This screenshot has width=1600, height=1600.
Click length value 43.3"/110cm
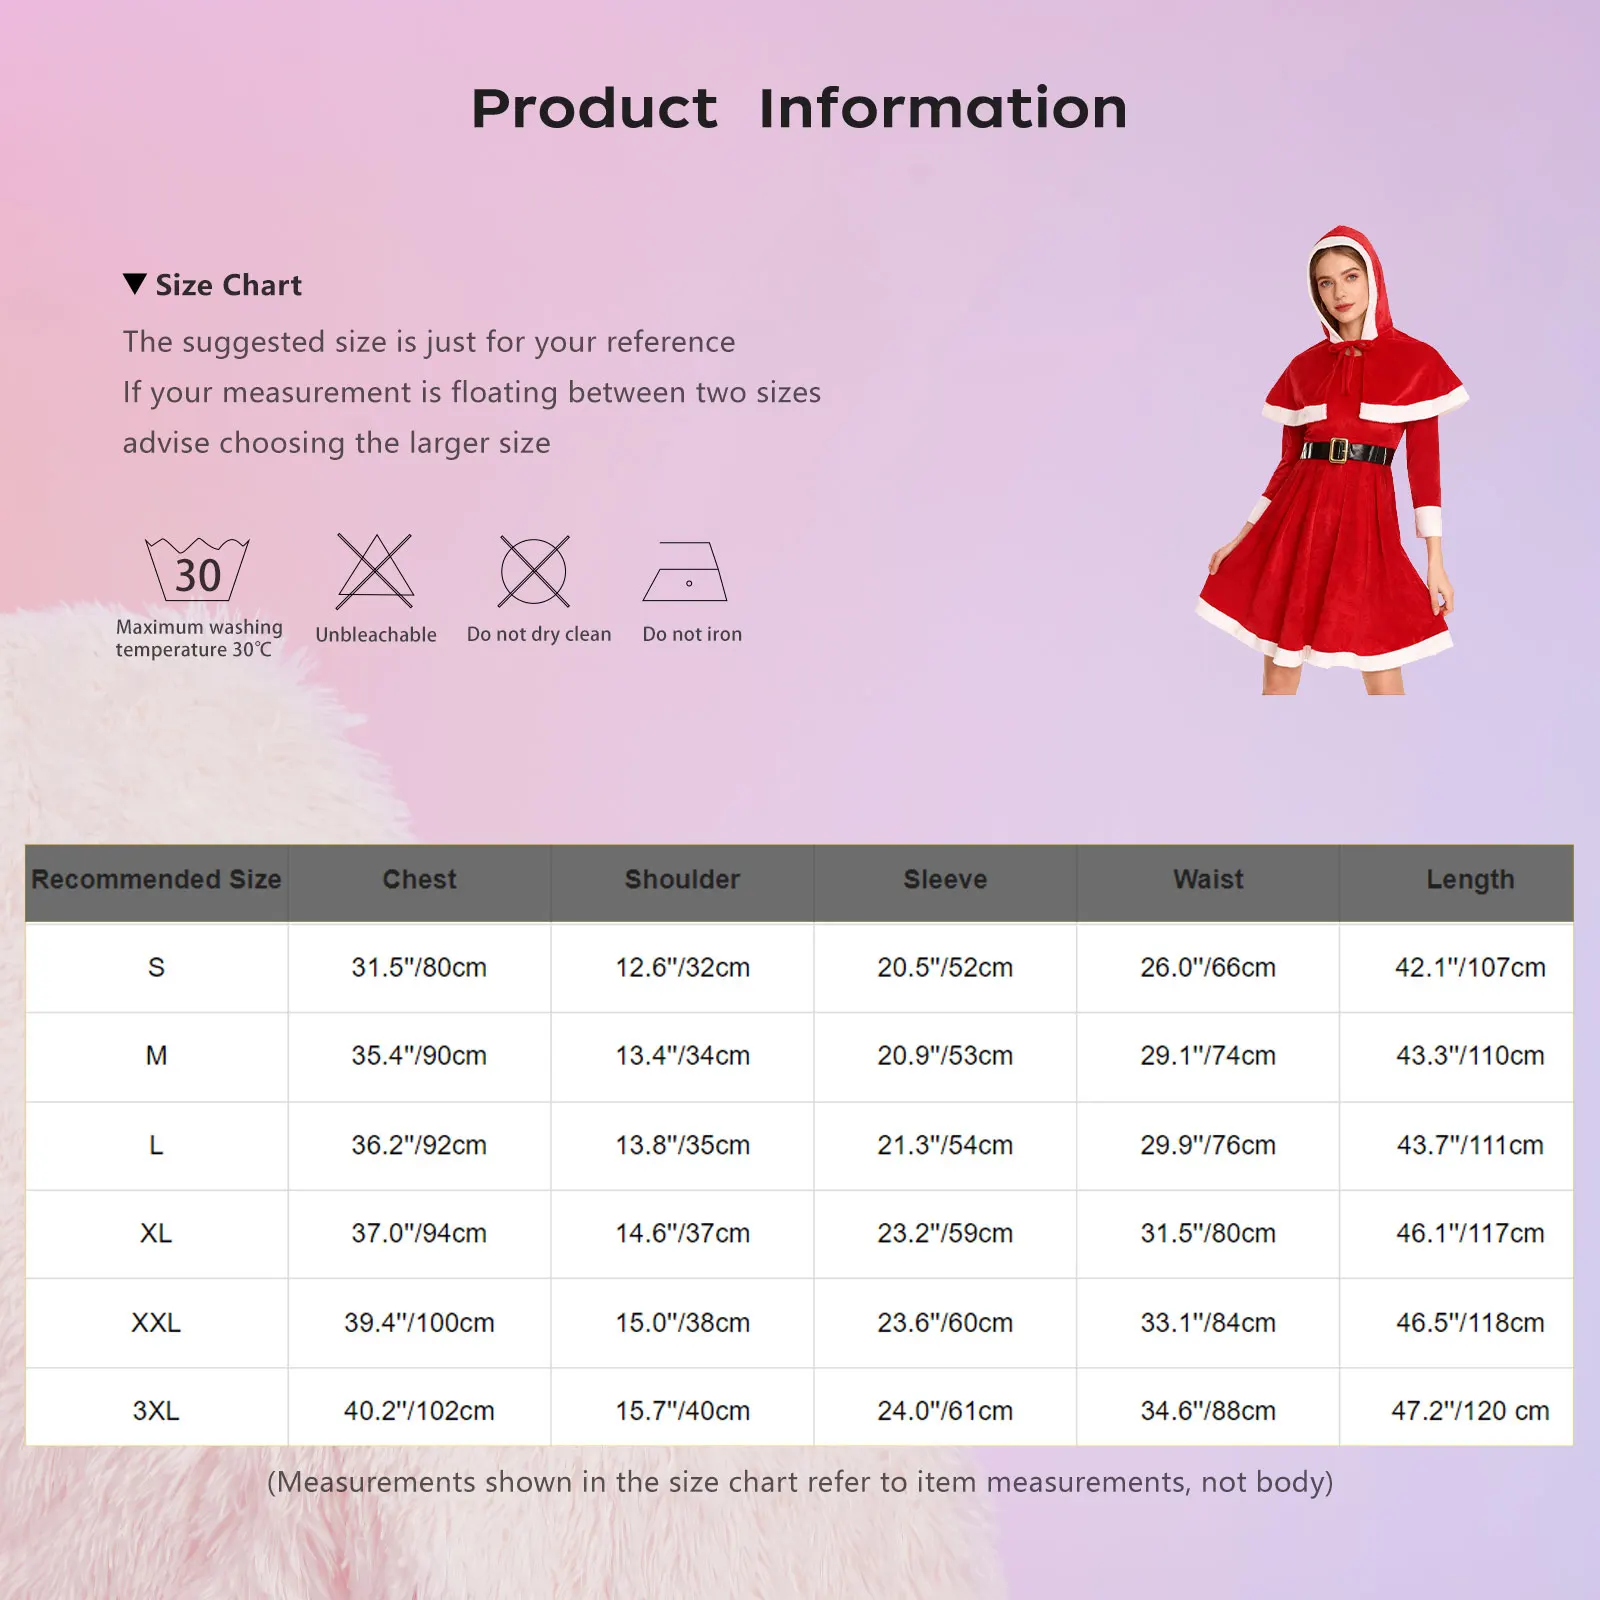point(1470,1055)
